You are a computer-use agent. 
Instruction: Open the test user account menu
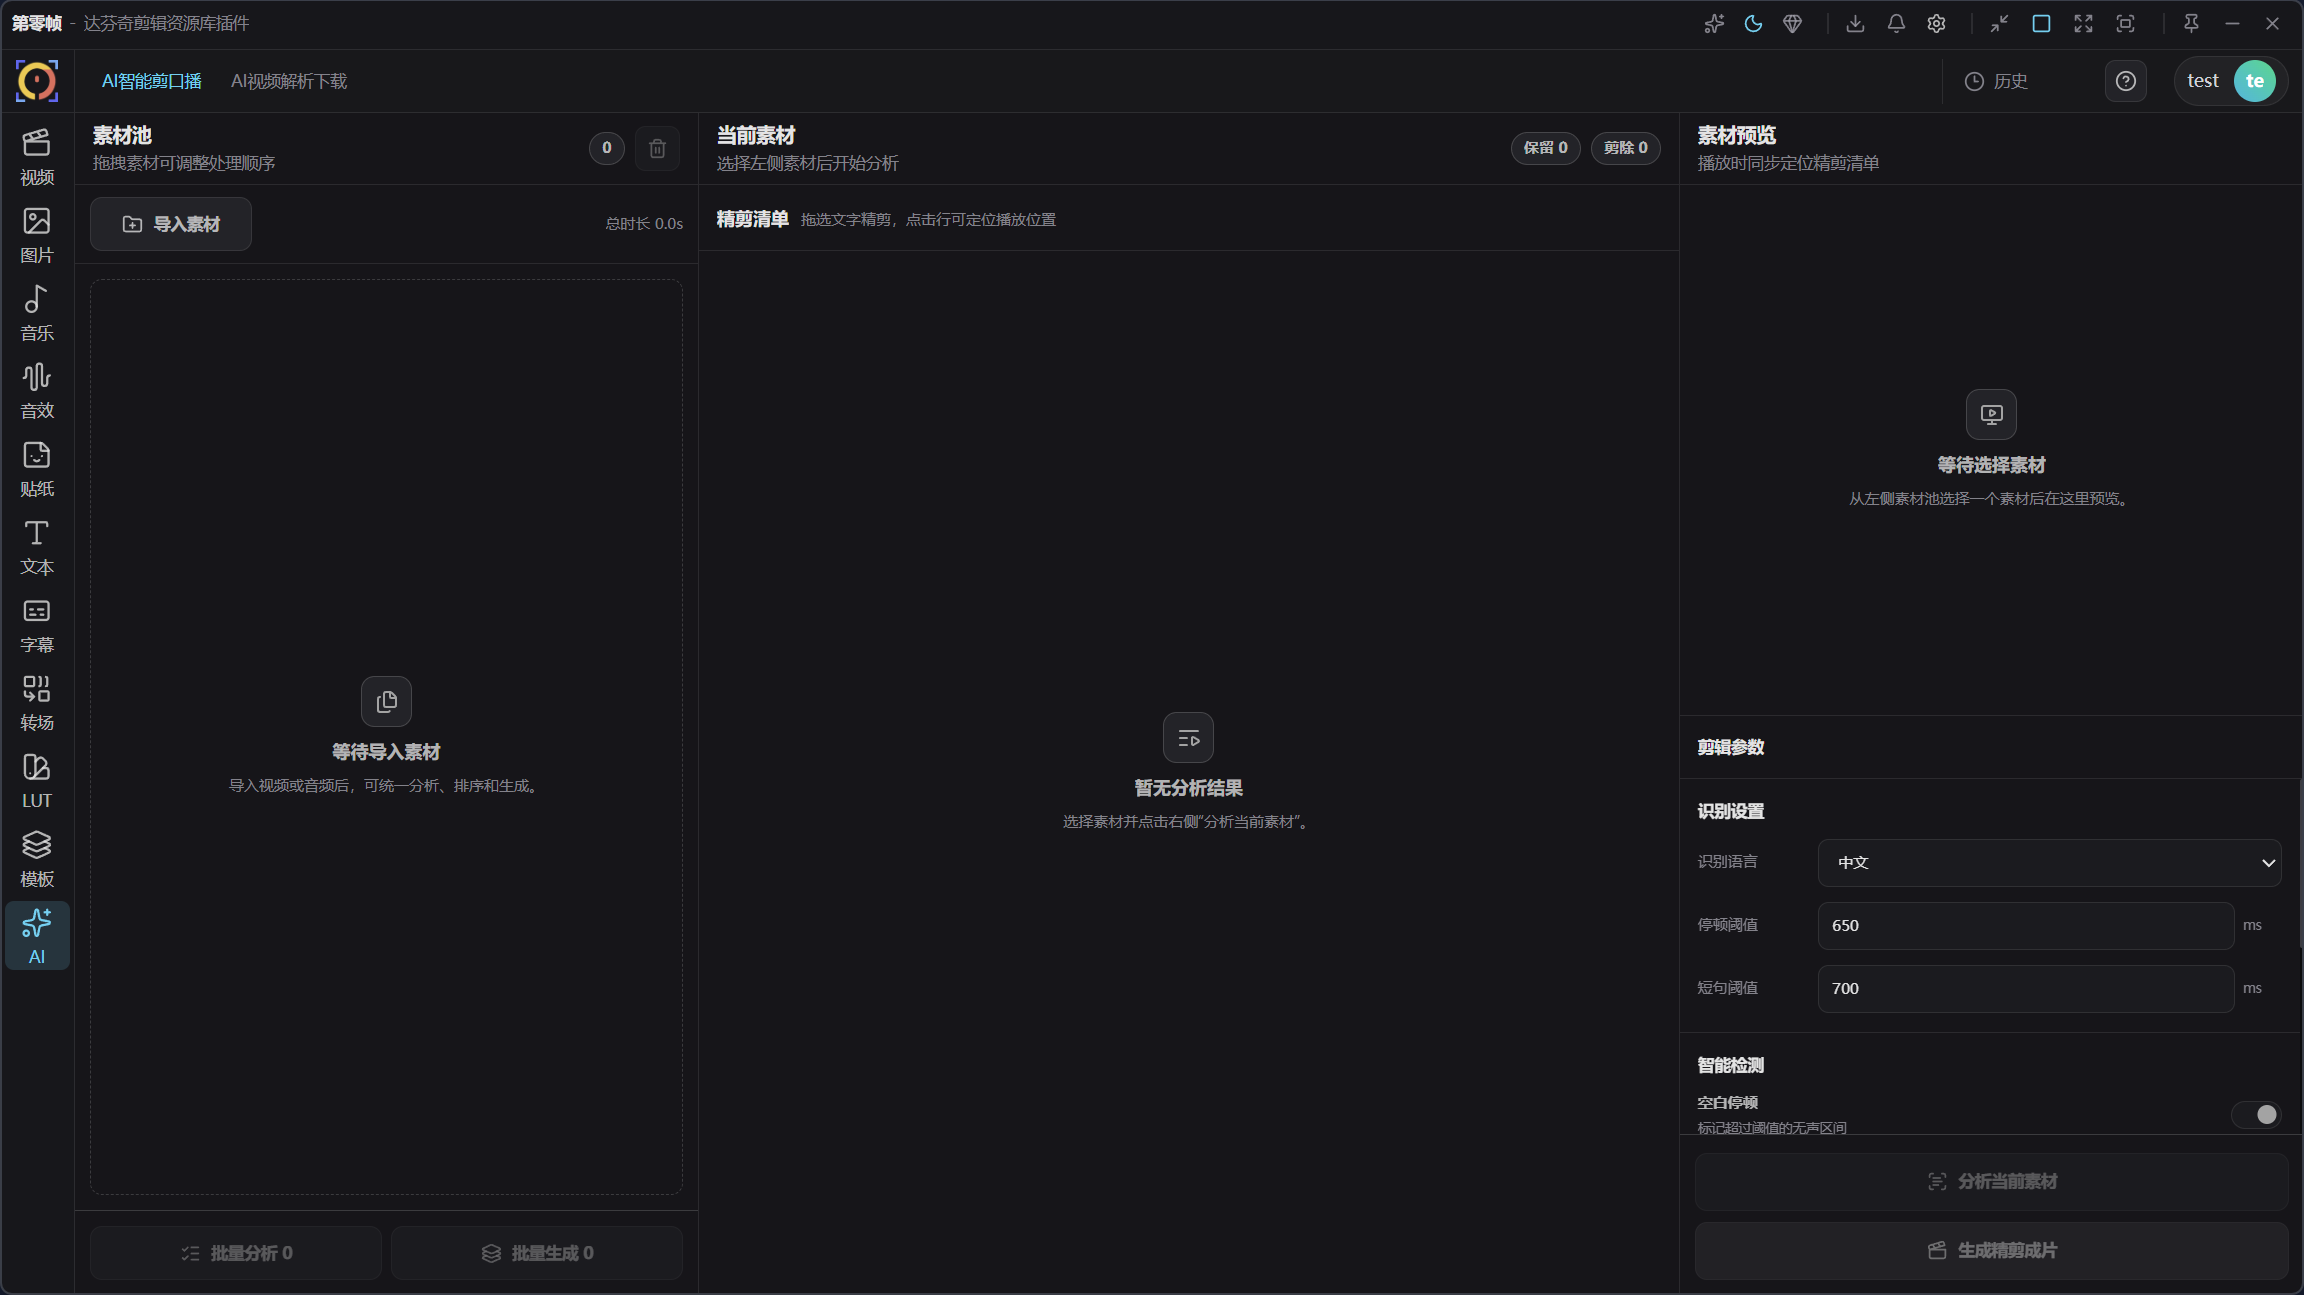coord(2231,81)
